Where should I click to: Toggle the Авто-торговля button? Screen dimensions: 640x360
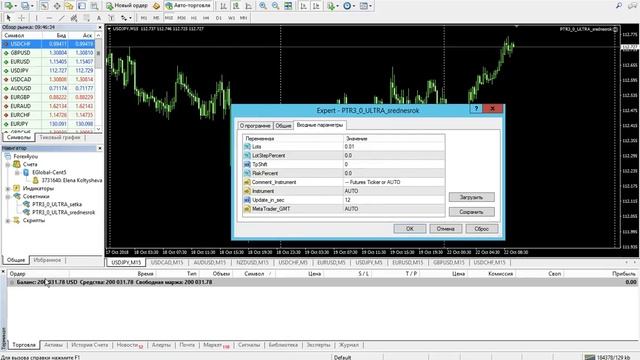tap(188, 6)
